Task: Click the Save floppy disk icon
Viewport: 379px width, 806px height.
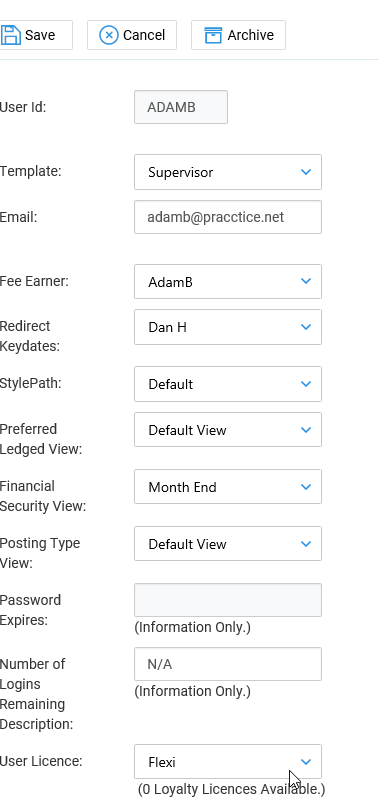Action: pos(10,35)
